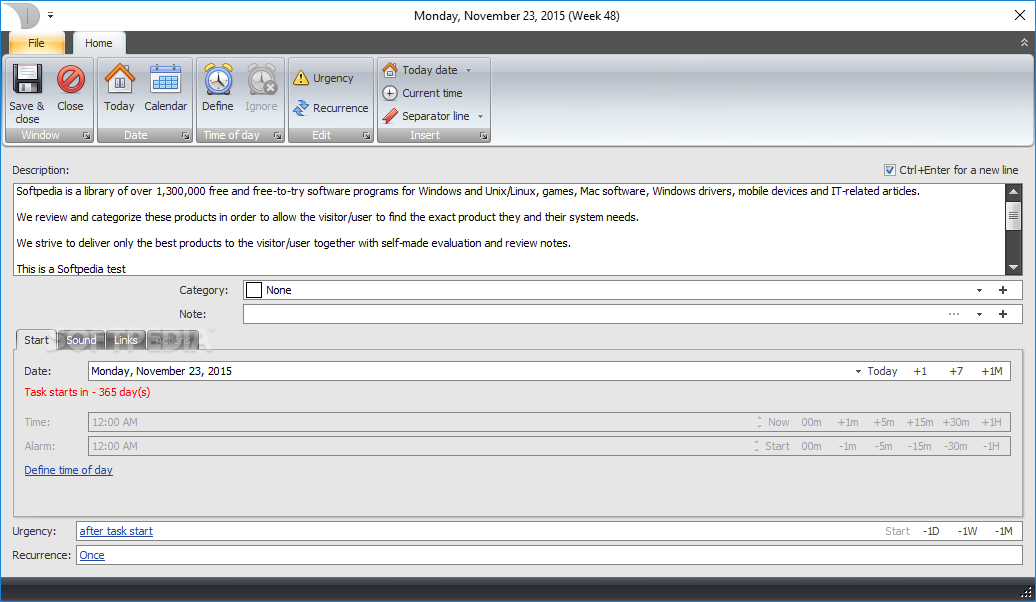
Task: Open Time of day group launcher
Action: click(x=278, y=135)
